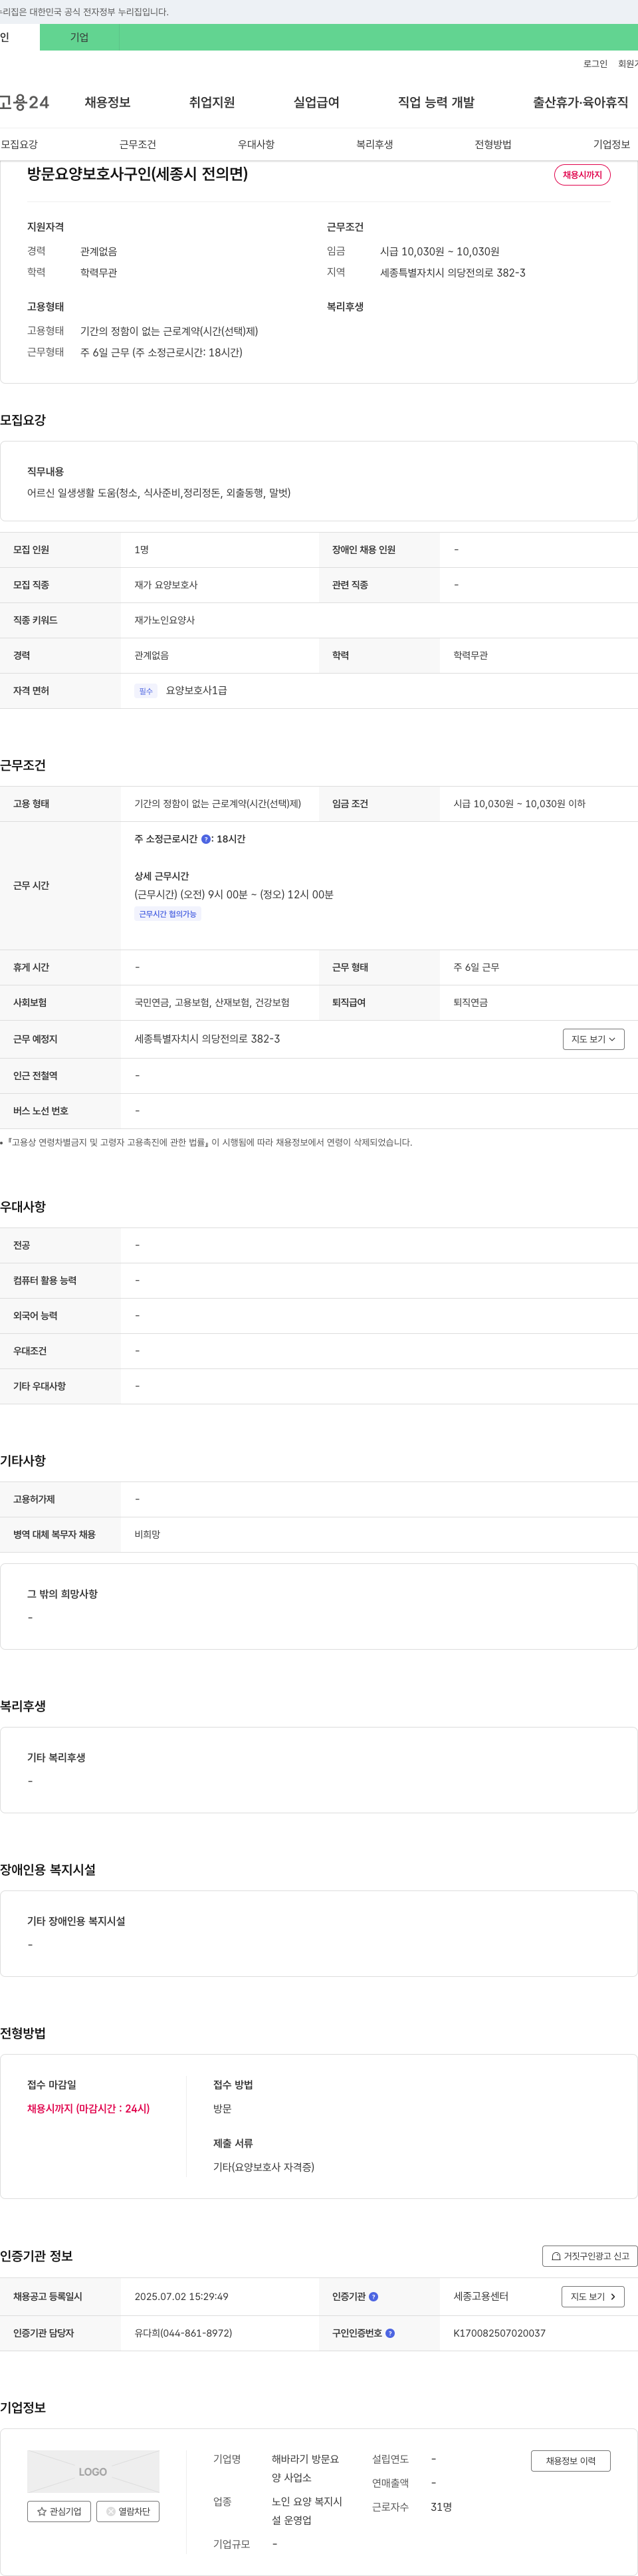The image size is (638, 2576).
Task: Click the 인증기관 help icon
Action: pyautogui.click(x=373, y=2297)
